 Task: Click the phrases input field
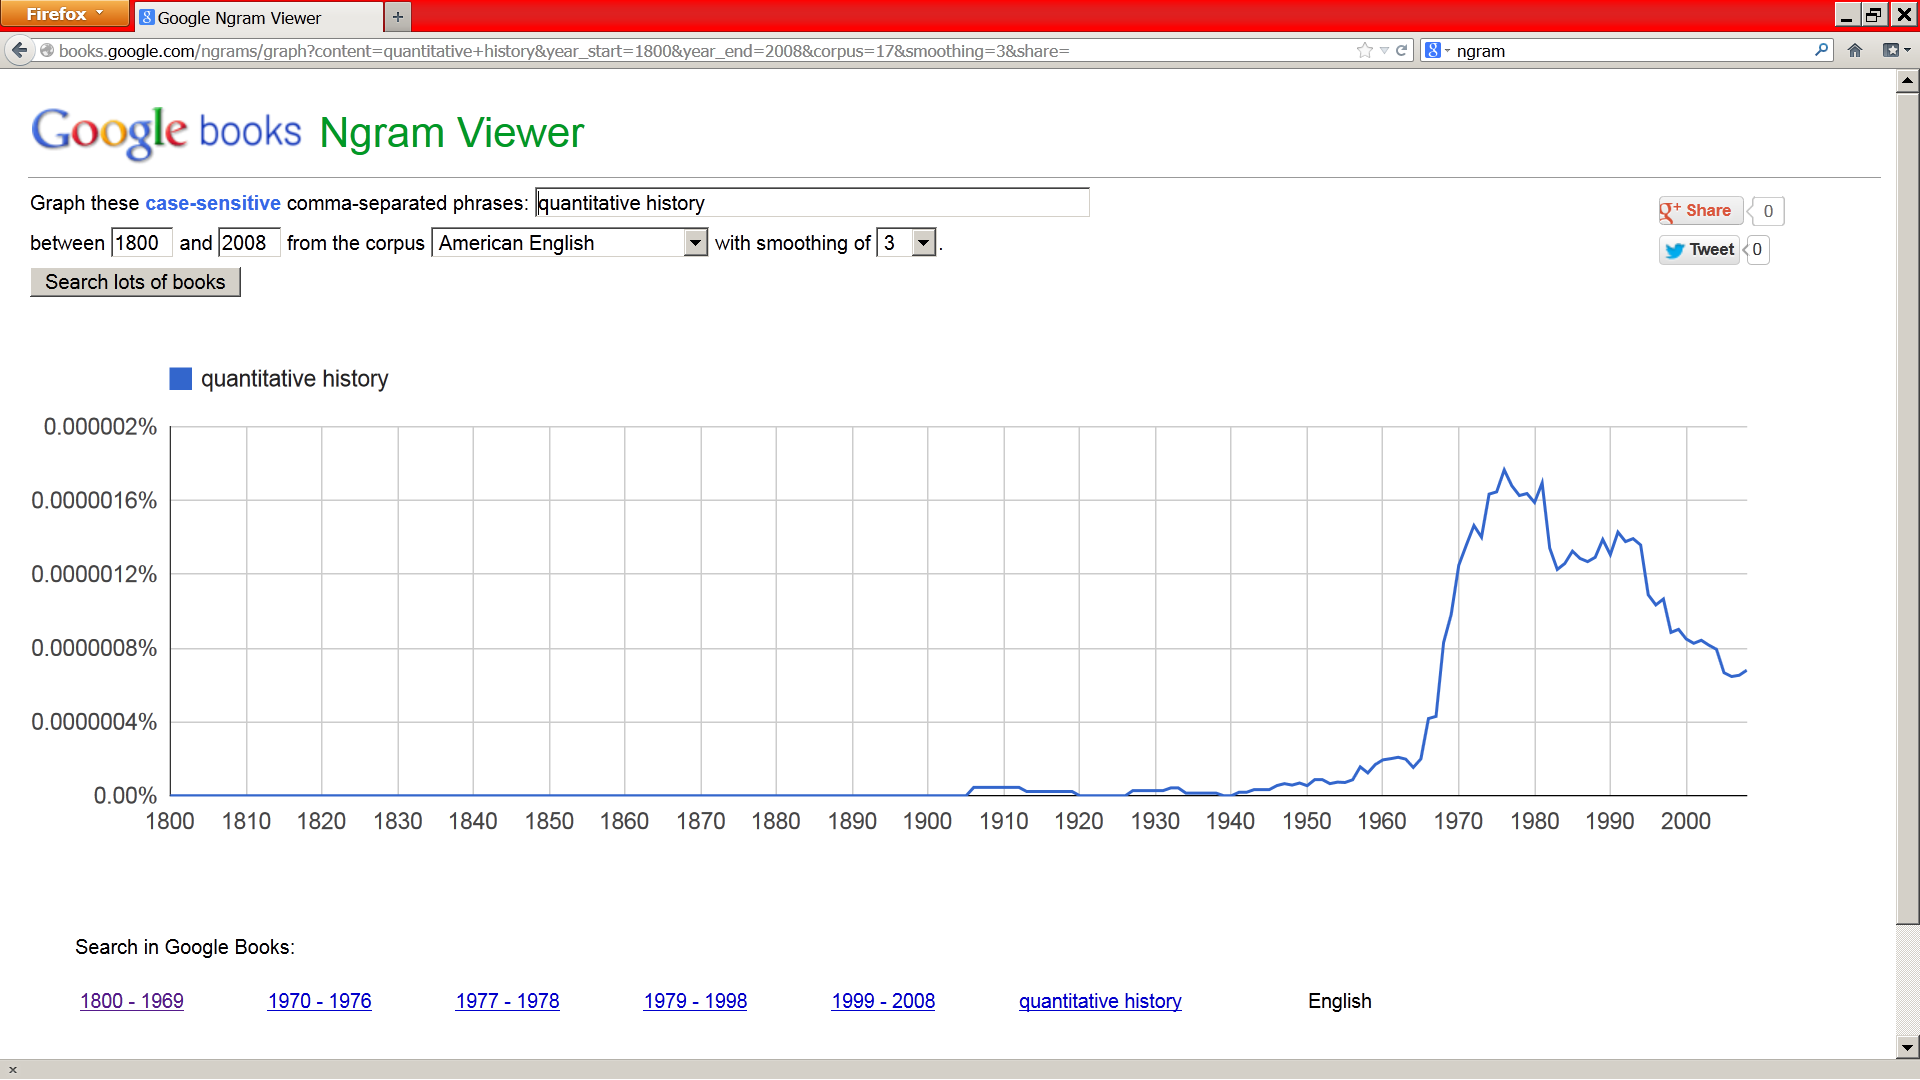(x=812, y=203)
